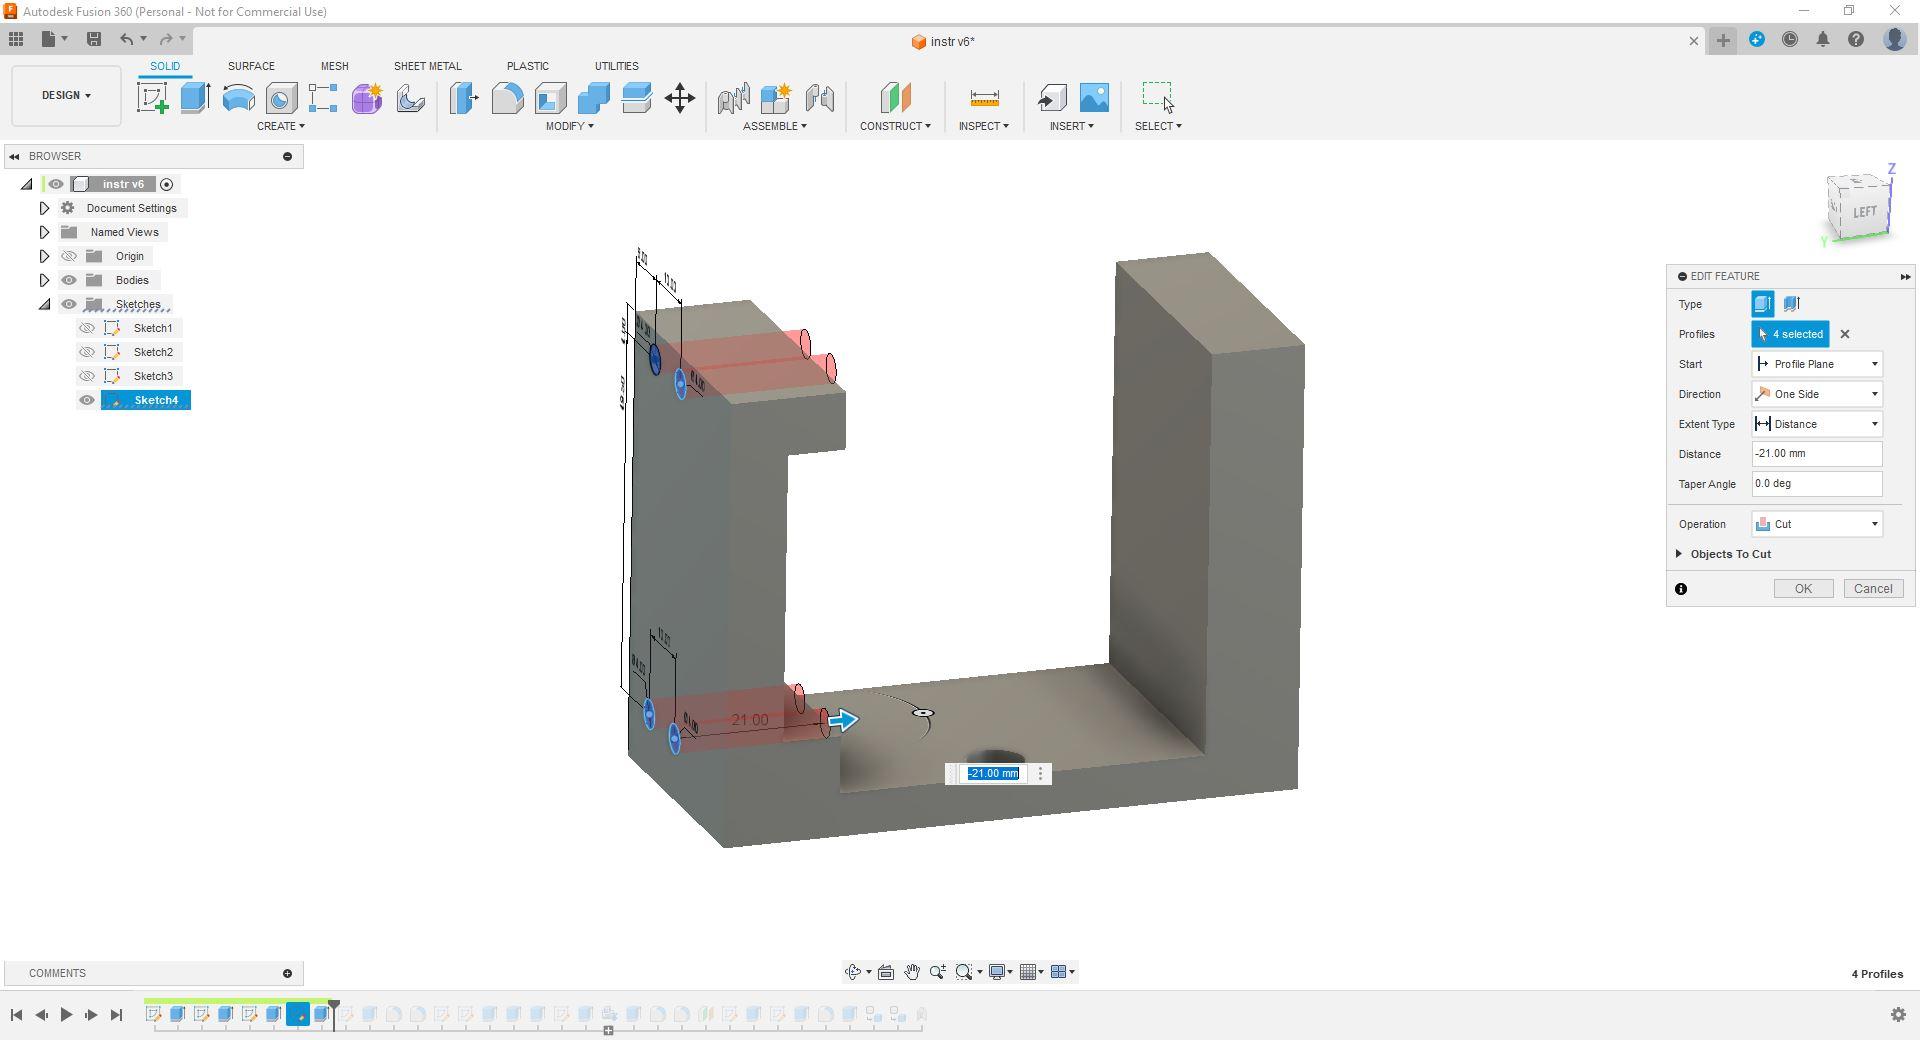Screen dimensions: 1920x1040
Task: Select the Look At tool
Action: coord(886,972)
